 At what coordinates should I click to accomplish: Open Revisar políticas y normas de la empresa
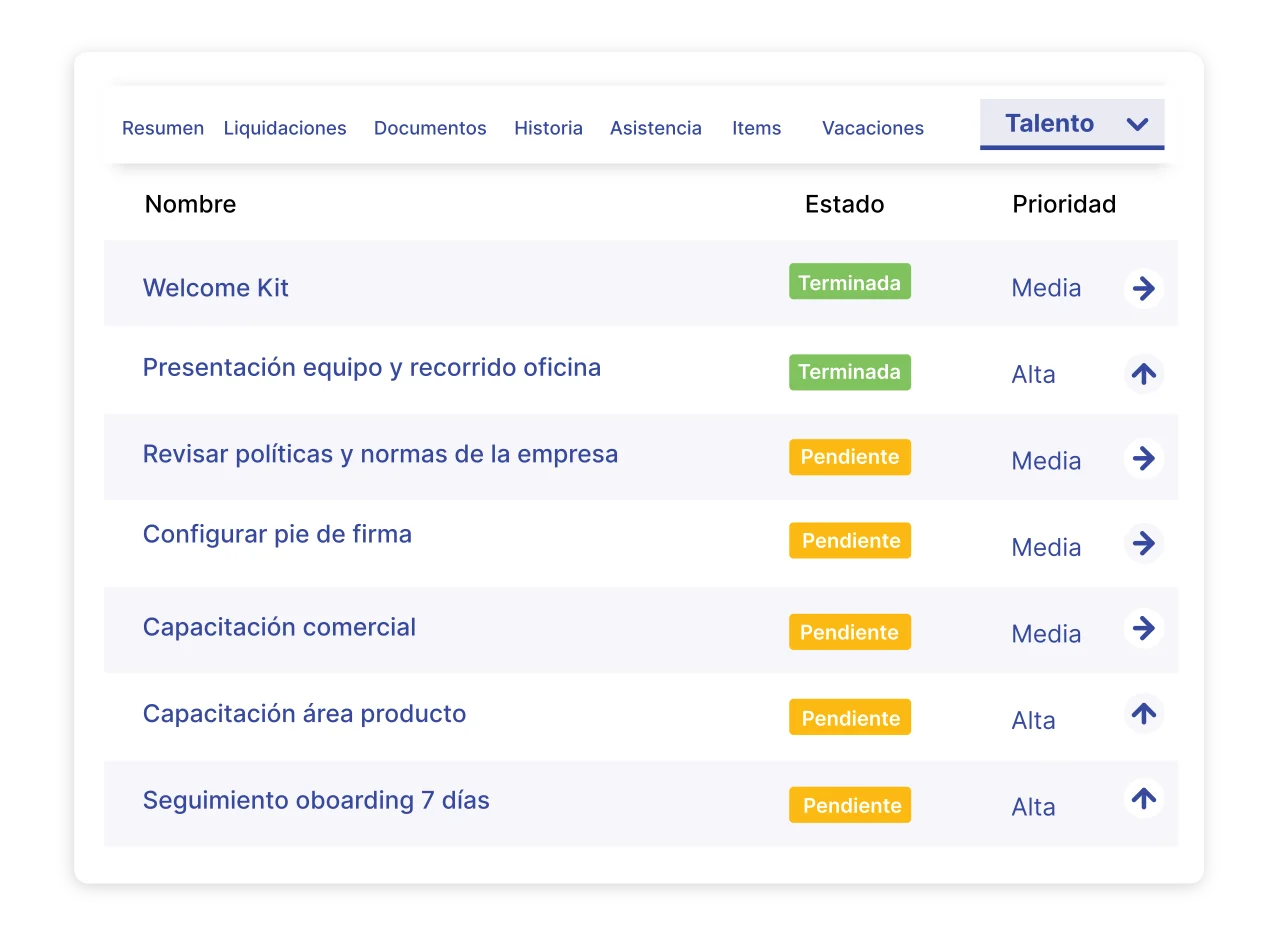pos(380,454)
